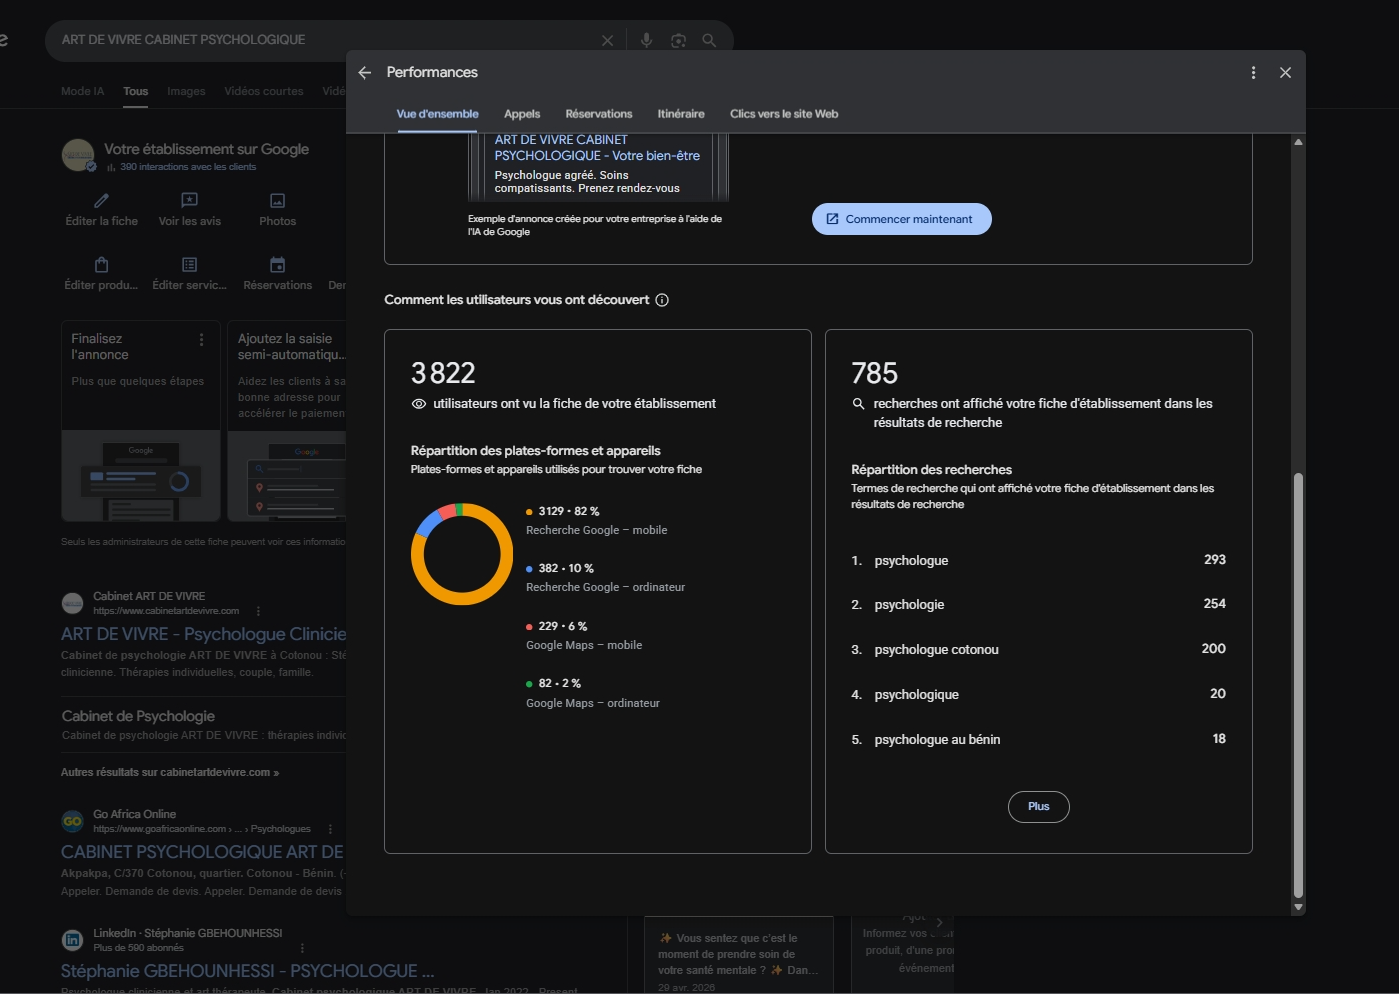Select the Mode IA search filter
1399x994 pixels.
[82, 91]
